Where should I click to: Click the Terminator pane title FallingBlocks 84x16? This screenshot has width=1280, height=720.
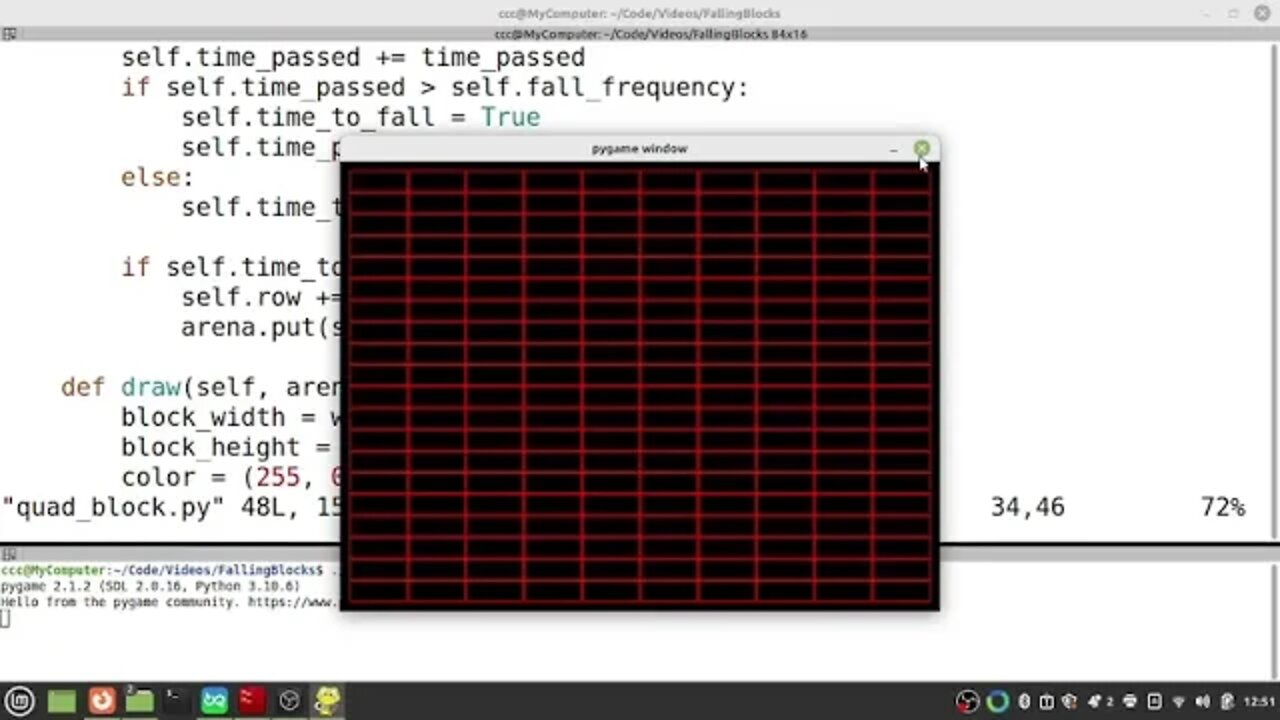pyautogui.click(x=650, y=33)
